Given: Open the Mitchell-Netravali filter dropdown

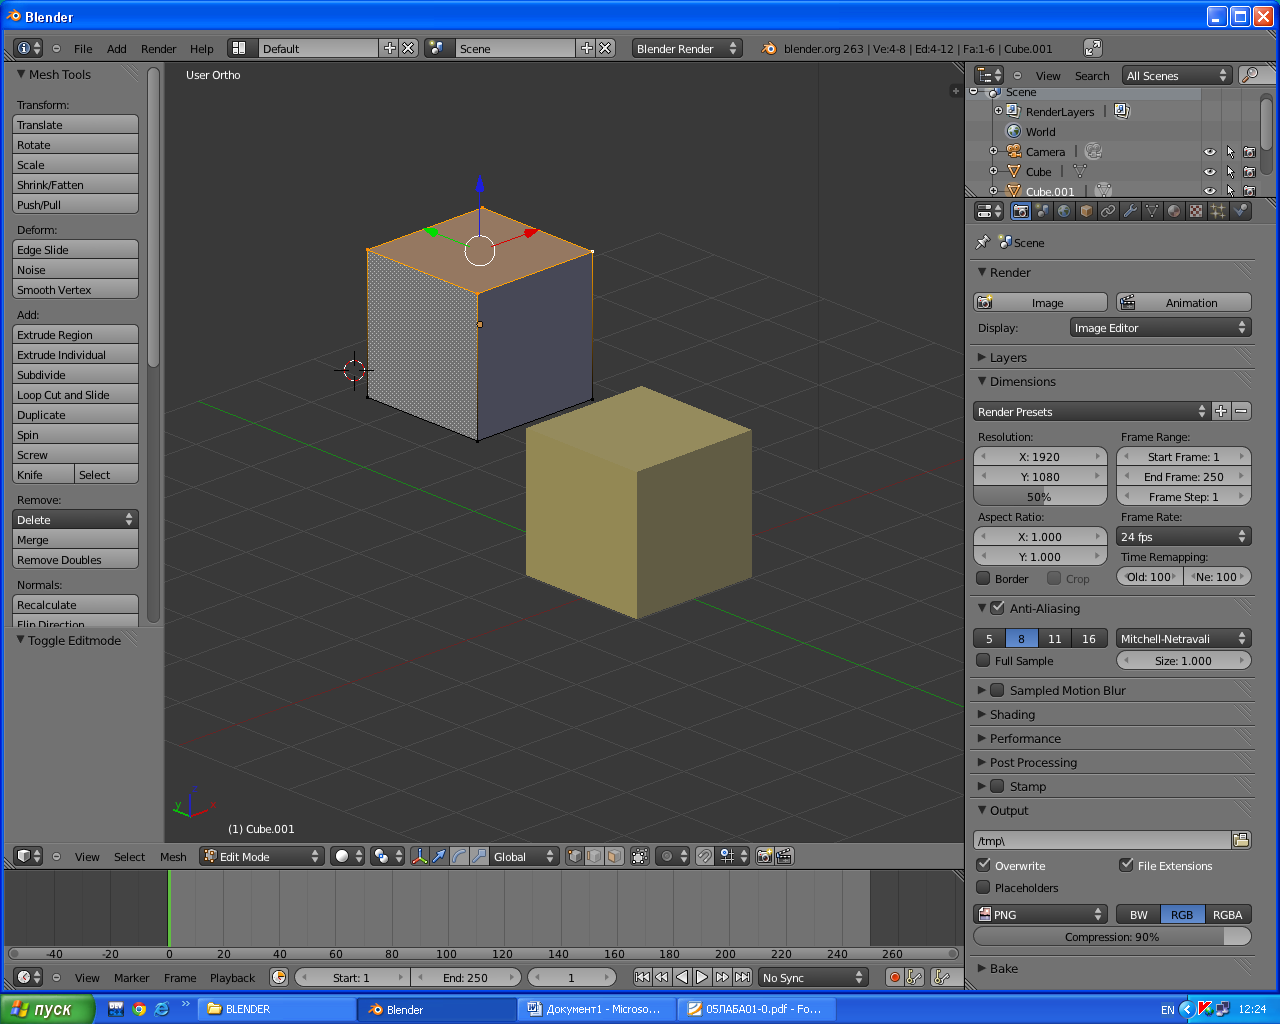Looking at the screenshot, I should tap(1184, 638).
